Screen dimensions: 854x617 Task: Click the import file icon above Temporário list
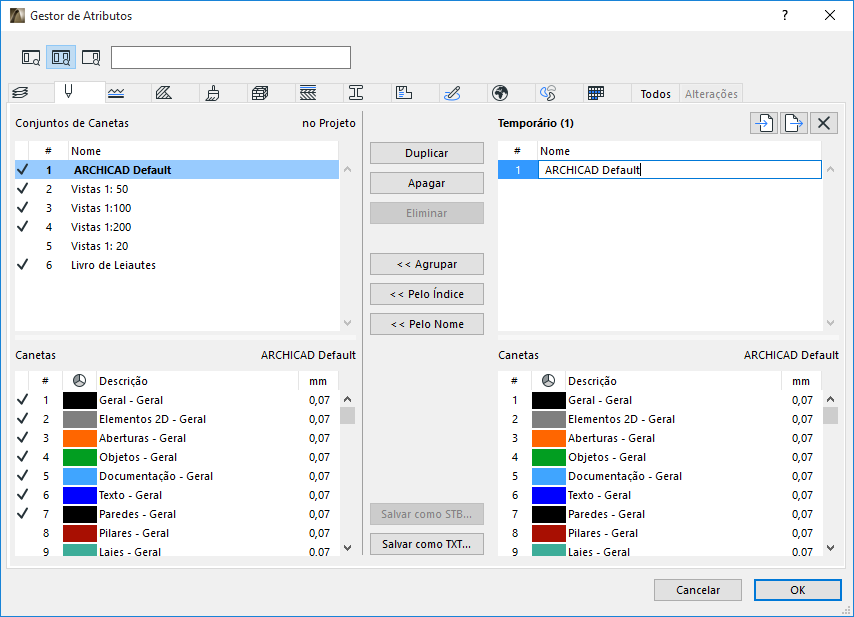764,123
